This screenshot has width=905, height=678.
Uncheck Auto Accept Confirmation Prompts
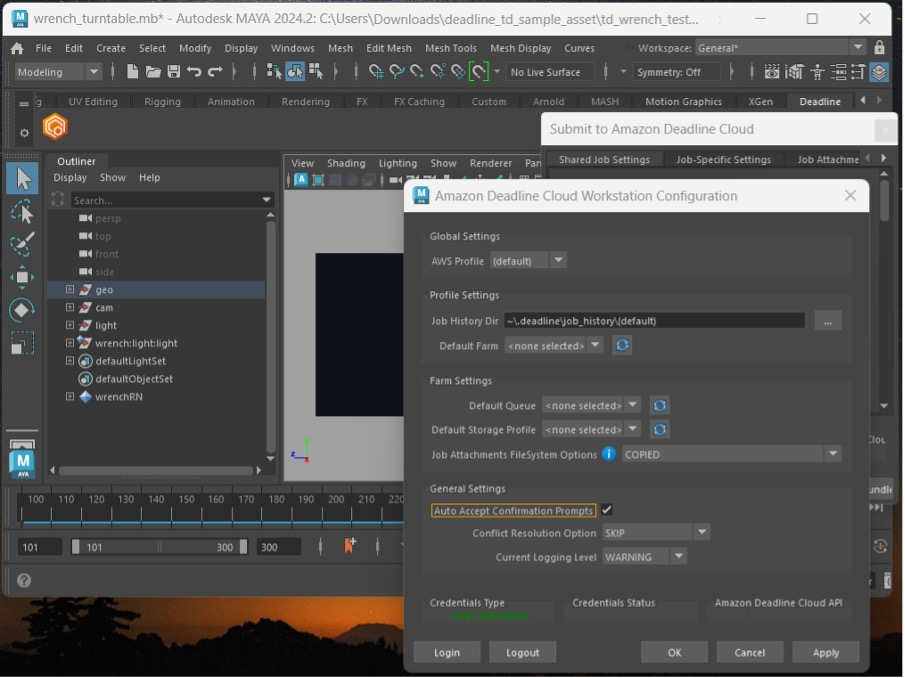607,510
